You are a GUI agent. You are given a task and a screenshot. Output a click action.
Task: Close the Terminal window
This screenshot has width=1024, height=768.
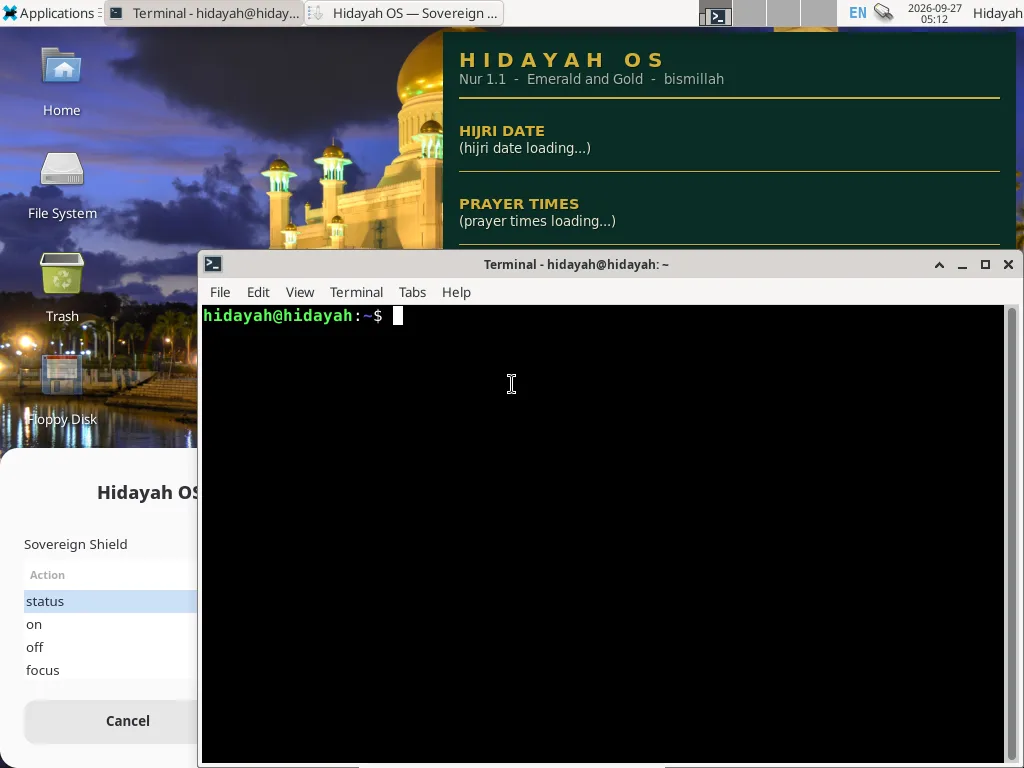click(1008, 264)
